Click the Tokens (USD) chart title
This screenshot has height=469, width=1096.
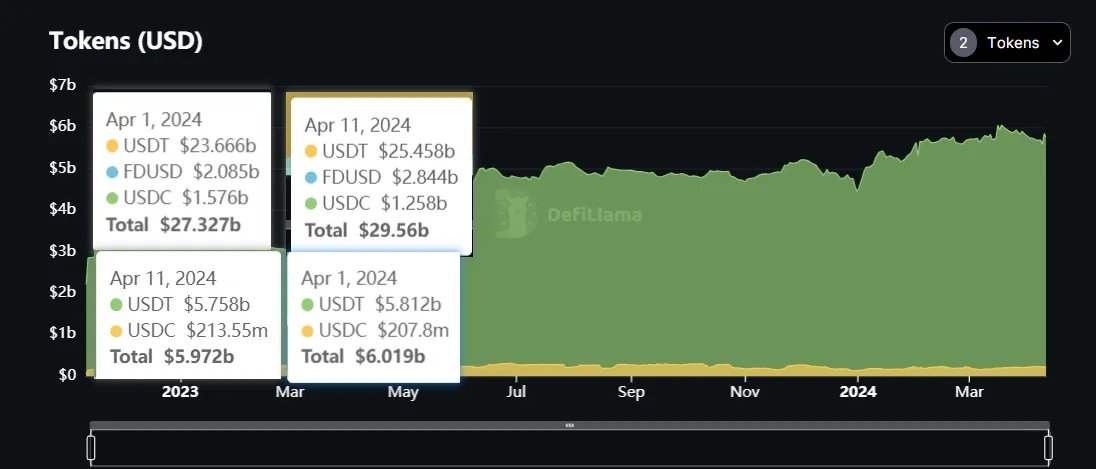coord(126,42)
